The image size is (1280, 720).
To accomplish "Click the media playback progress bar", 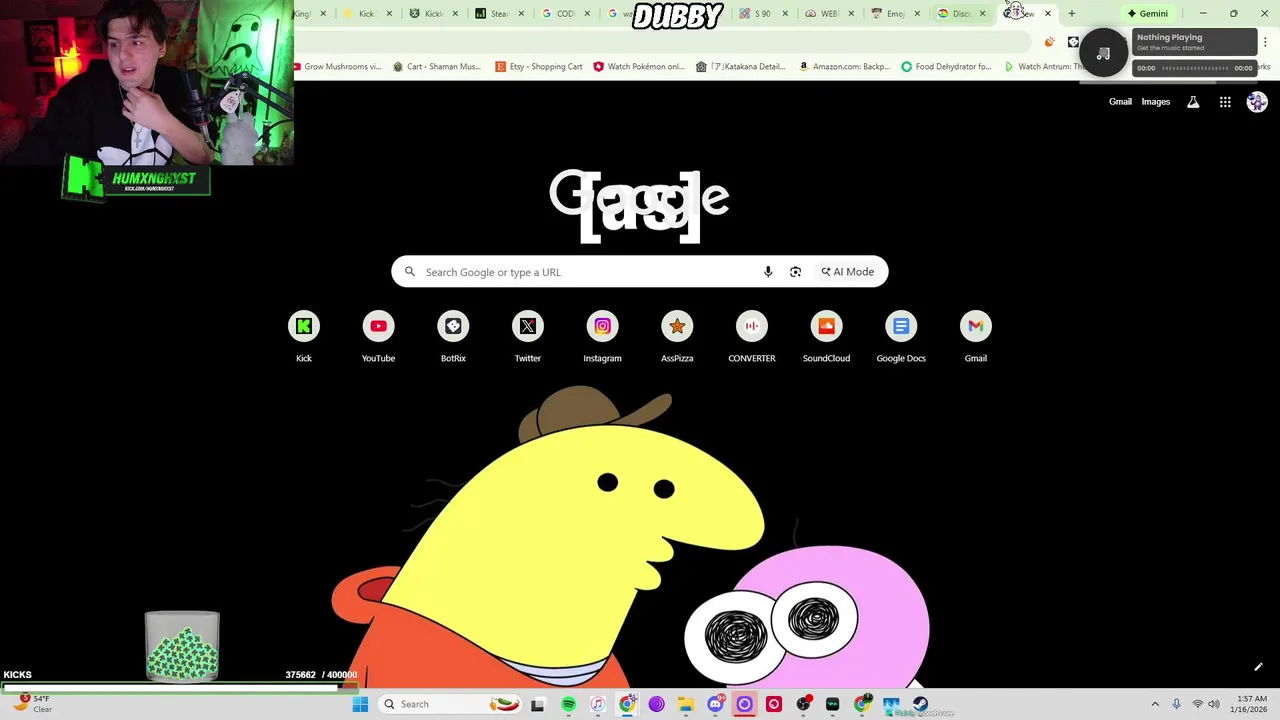I will pyautogui.click(x=1194, y=68).
